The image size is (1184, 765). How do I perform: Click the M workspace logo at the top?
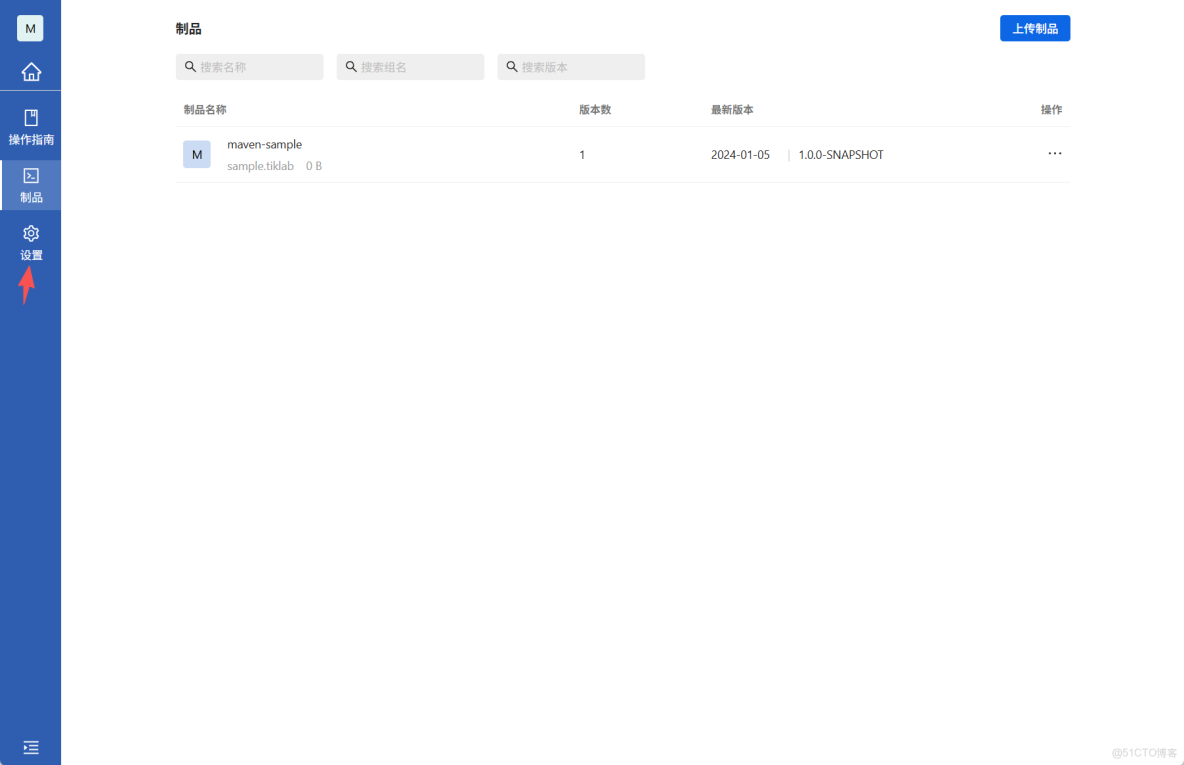[x=30, y=28]
